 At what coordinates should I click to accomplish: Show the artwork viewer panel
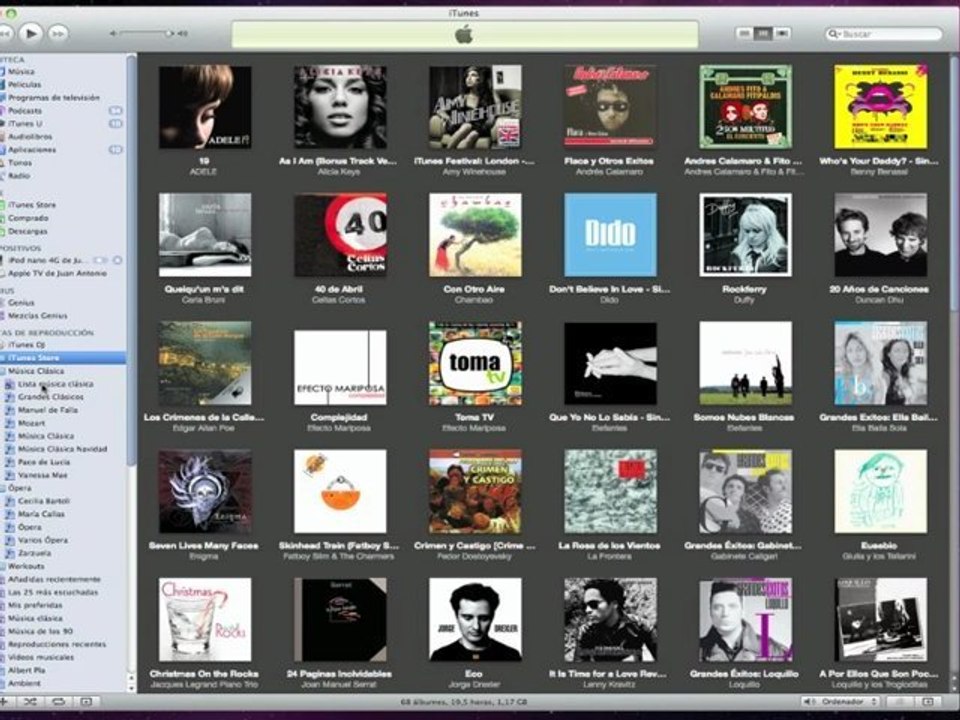[87, 702]
